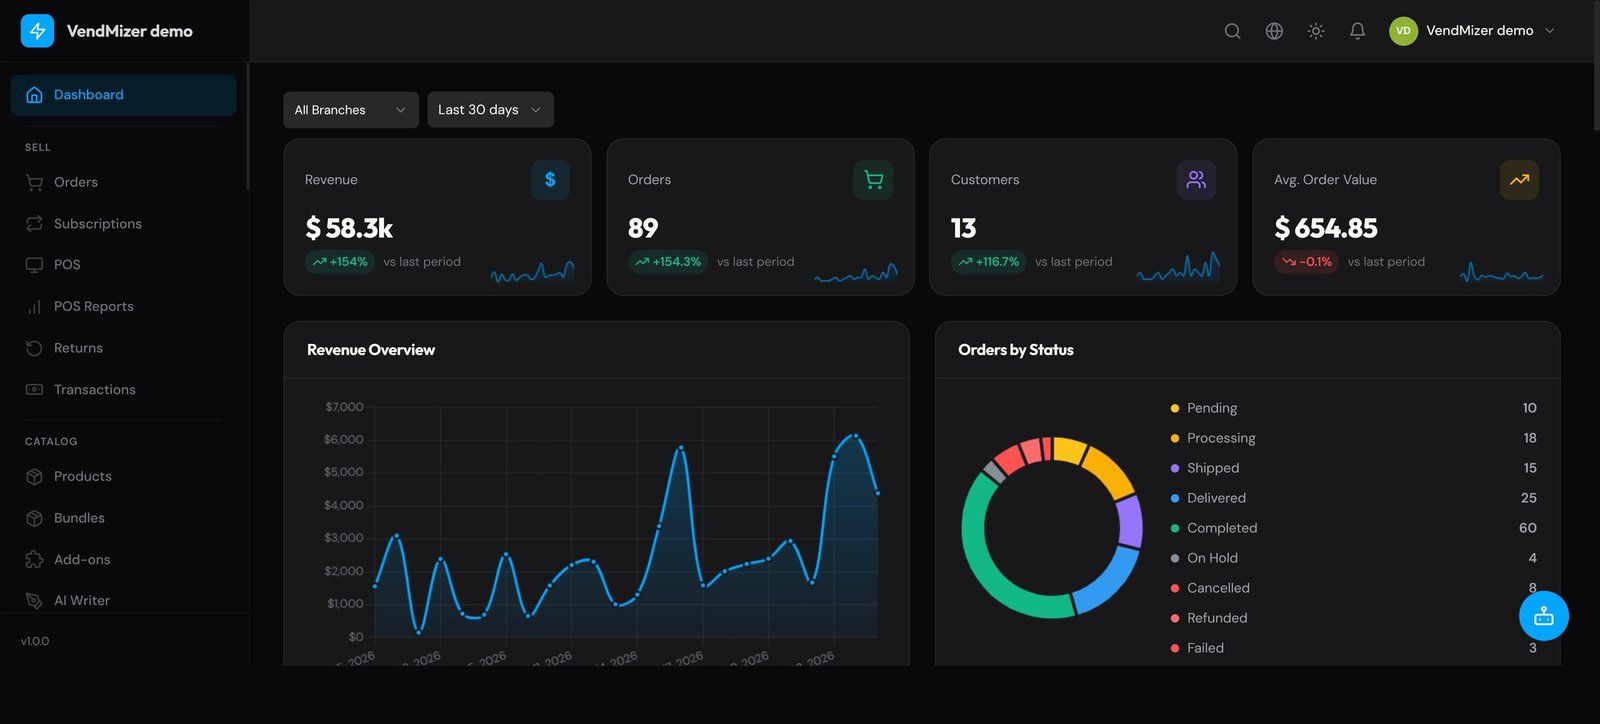Open Products in sidebar
Screen dimensions: 1600x724
pos(124,477)
